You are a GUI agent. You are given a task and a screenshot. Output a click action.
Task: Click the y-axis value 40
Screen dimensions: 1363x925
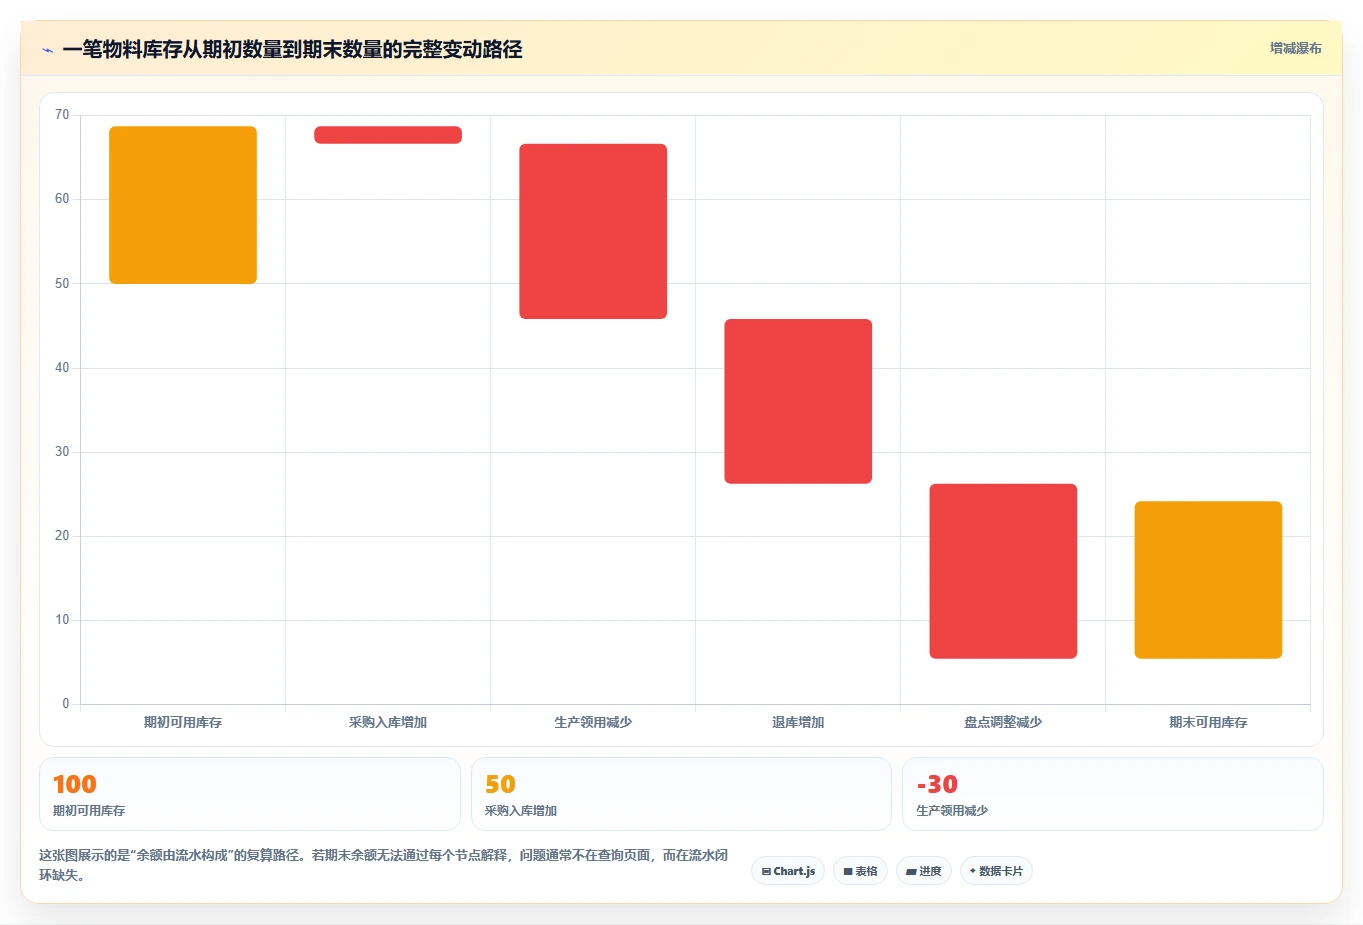(62, 368)
